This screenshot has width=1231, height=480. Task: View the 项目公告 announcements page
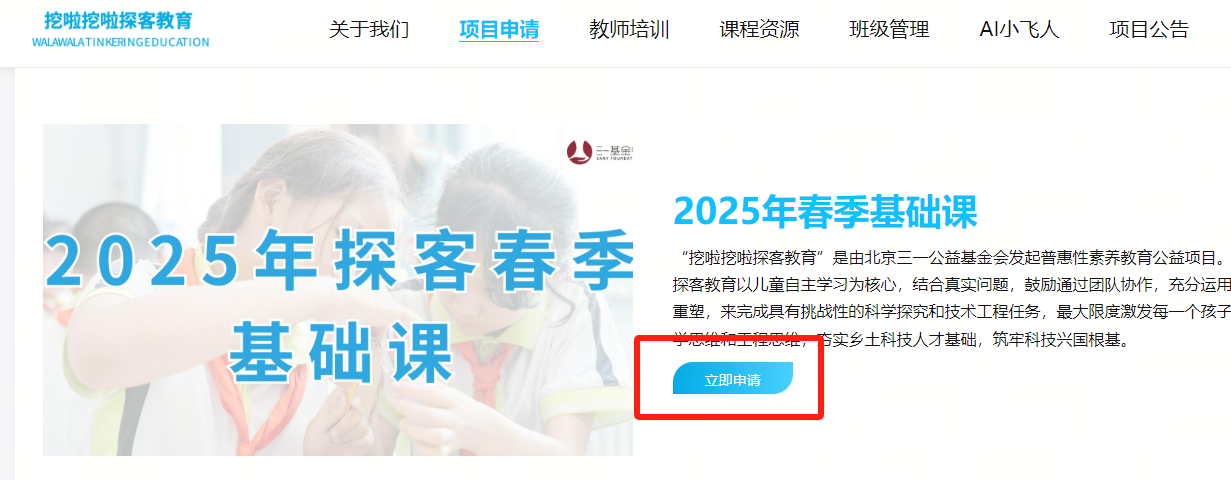1149,30
